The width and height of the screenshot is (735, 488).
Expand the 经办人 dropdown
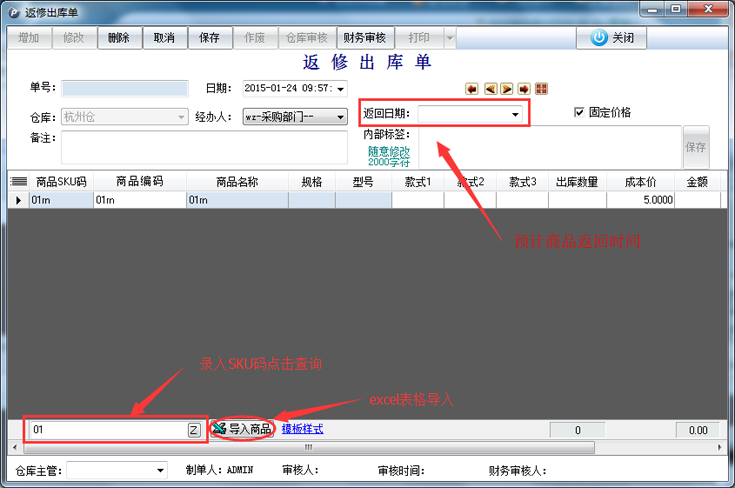340,117
